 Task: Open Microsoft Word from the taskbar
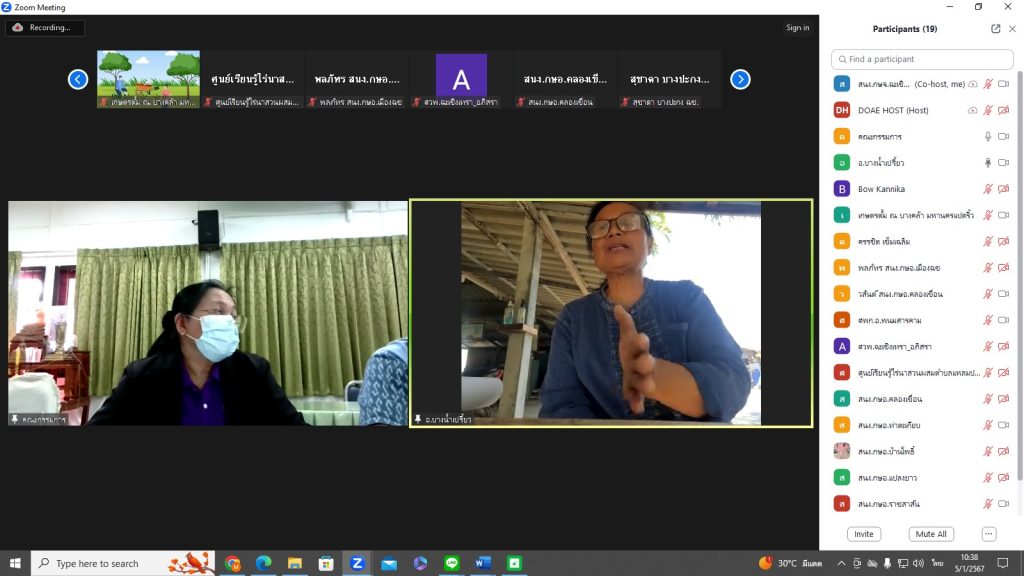point(483,563)
